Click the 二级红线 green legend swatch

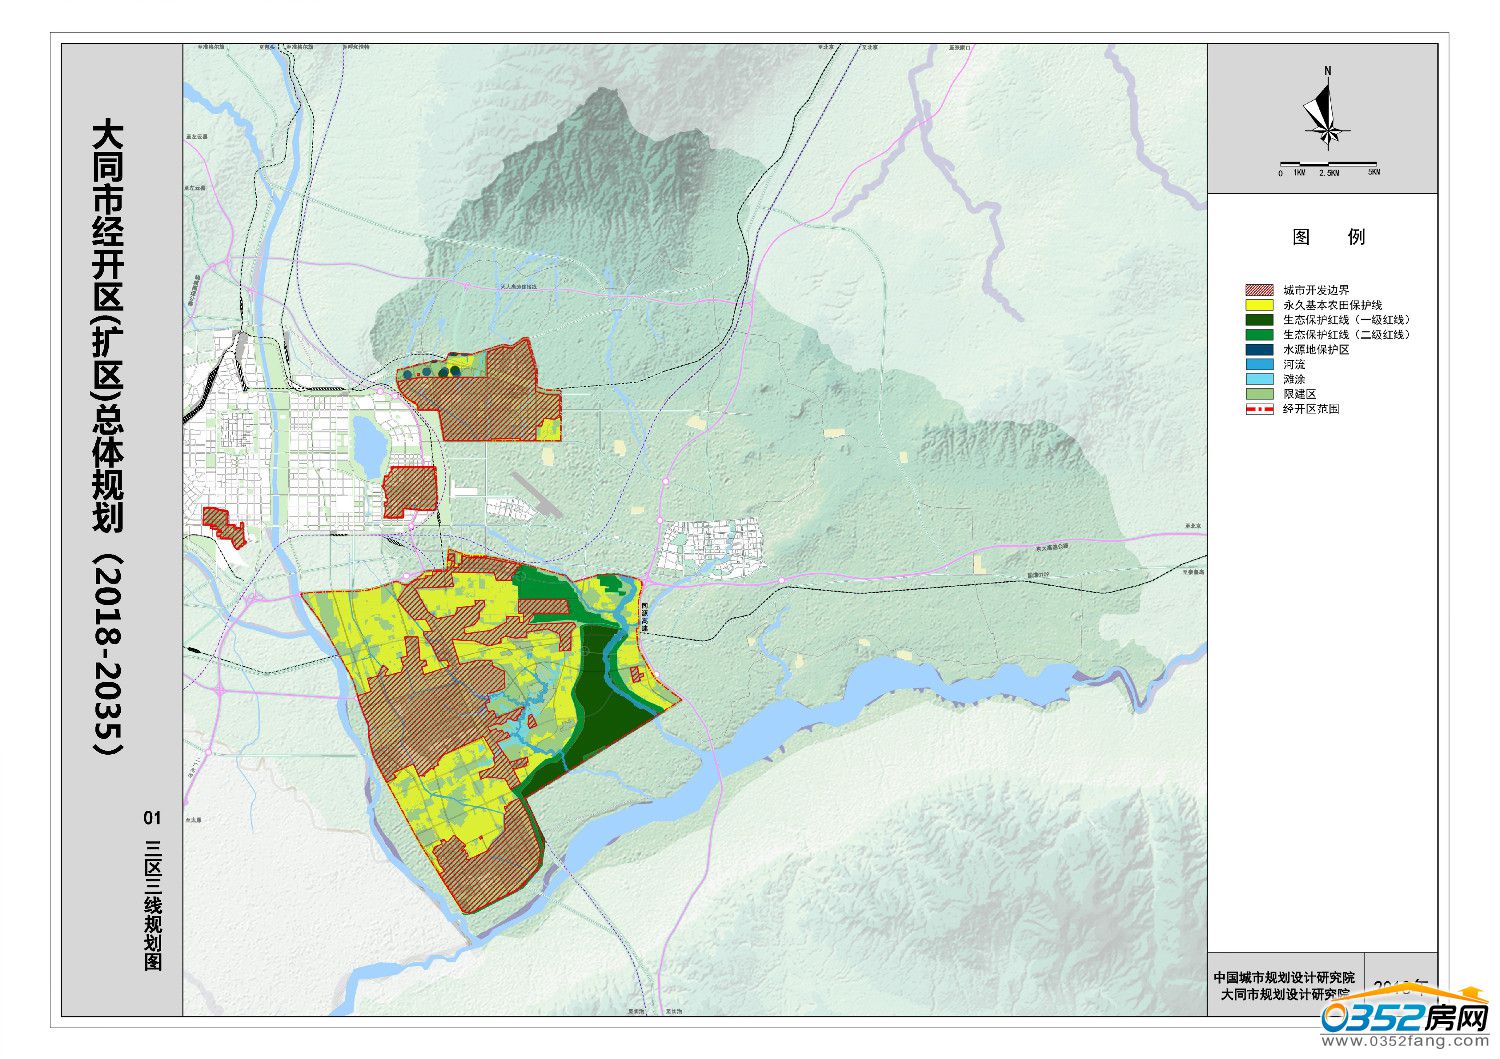click(1259, 335)
